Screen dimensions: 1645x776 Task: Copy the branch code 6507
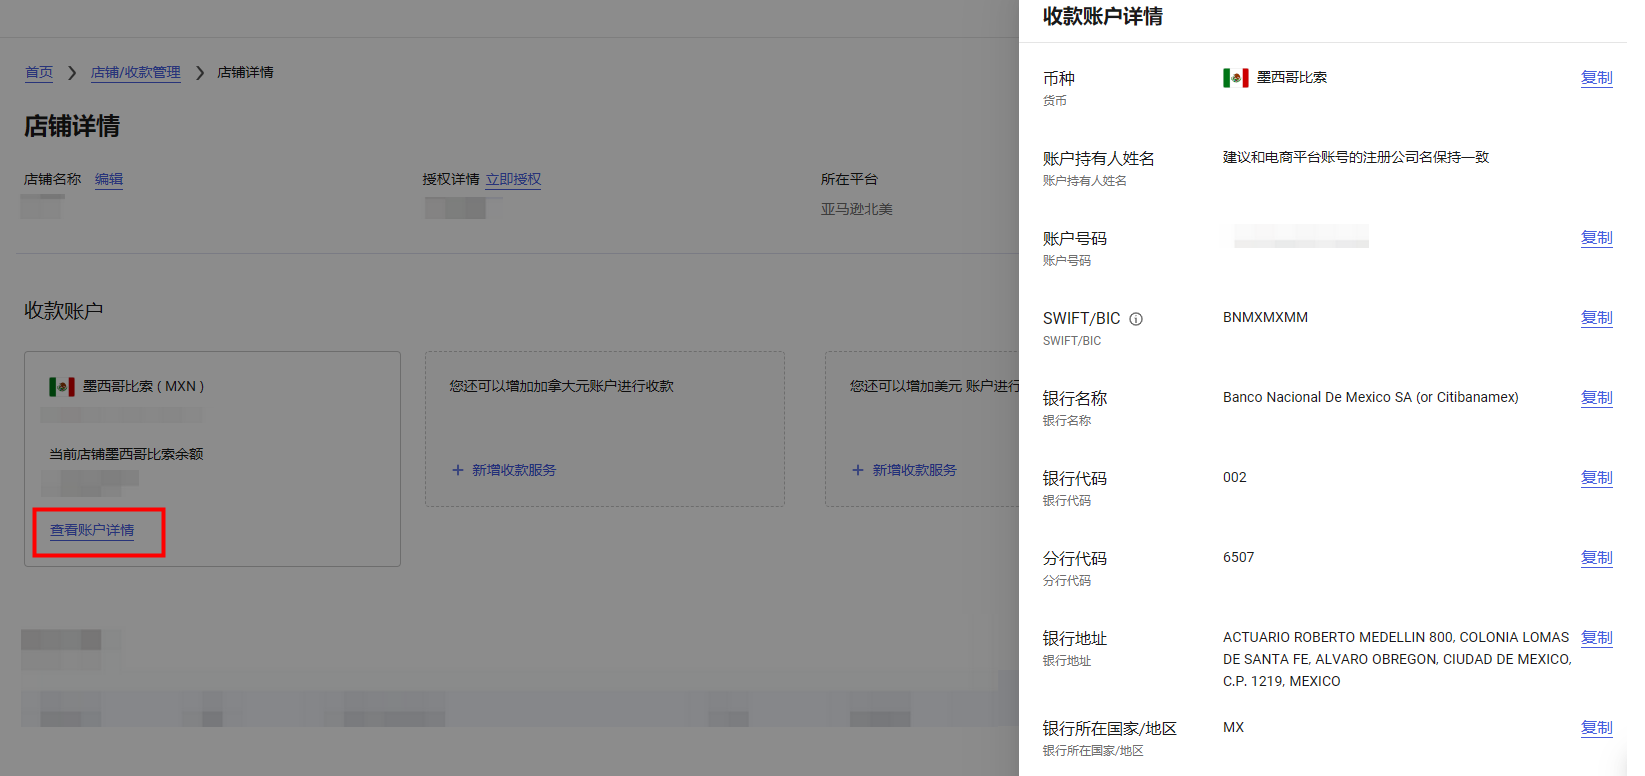tap(1596, 558)
